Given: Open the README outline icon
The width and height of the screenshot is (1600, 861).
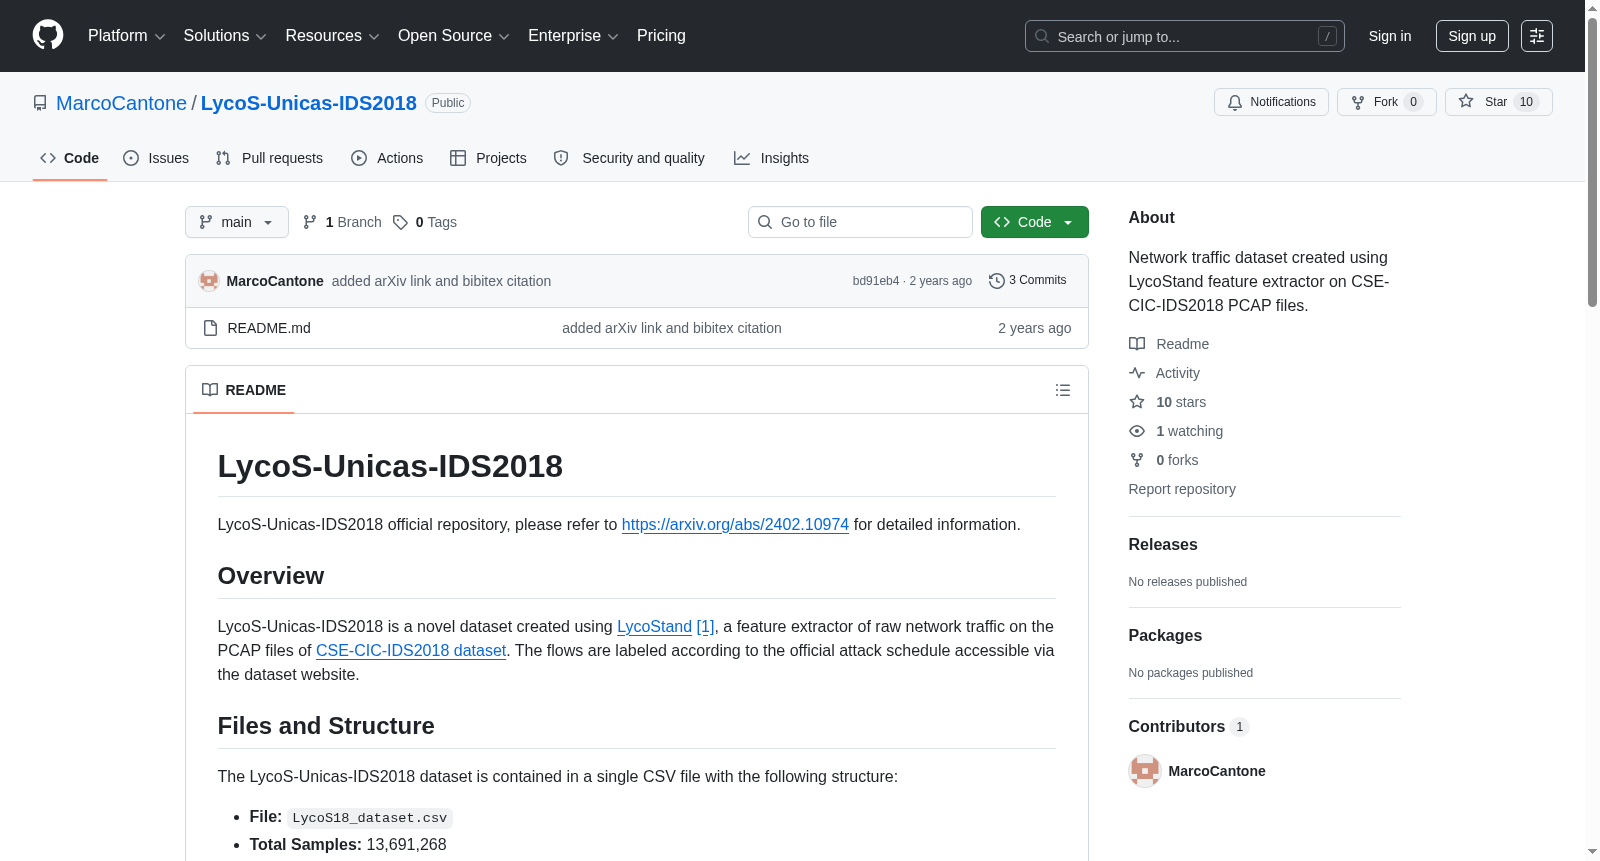Looking at the screenshot, I should 1063,390.
